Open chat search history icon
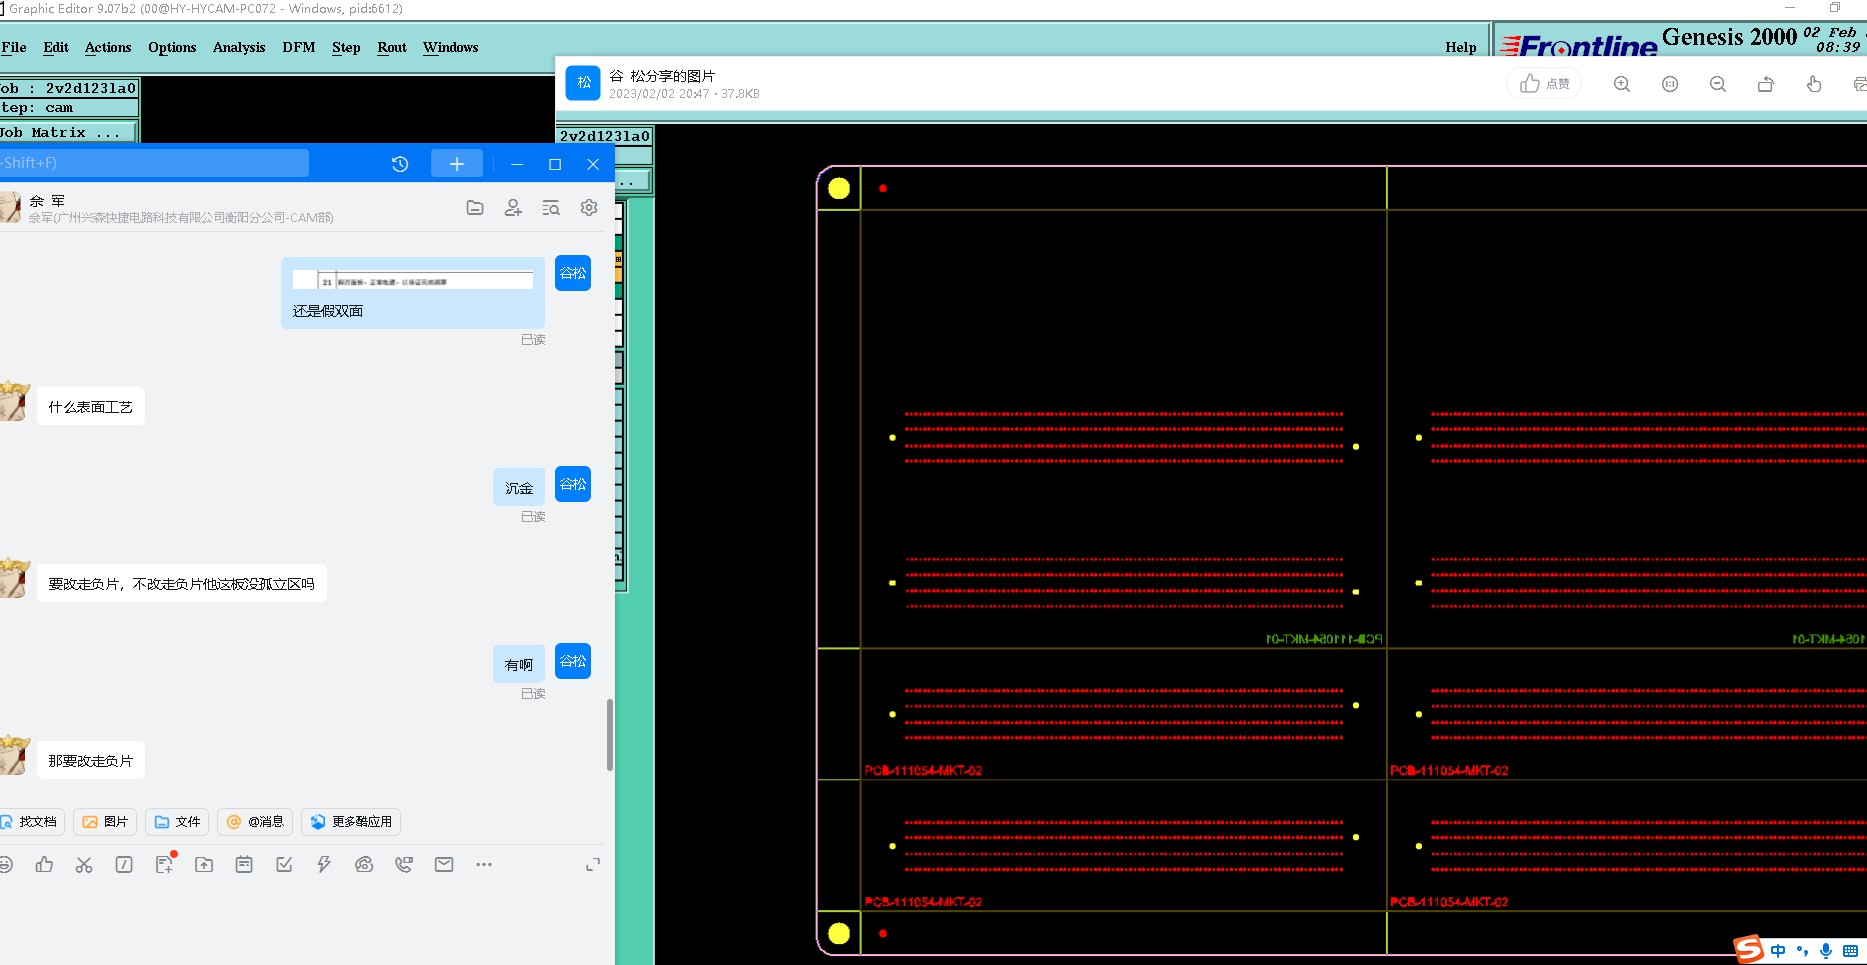 click(x=551, y=208)
